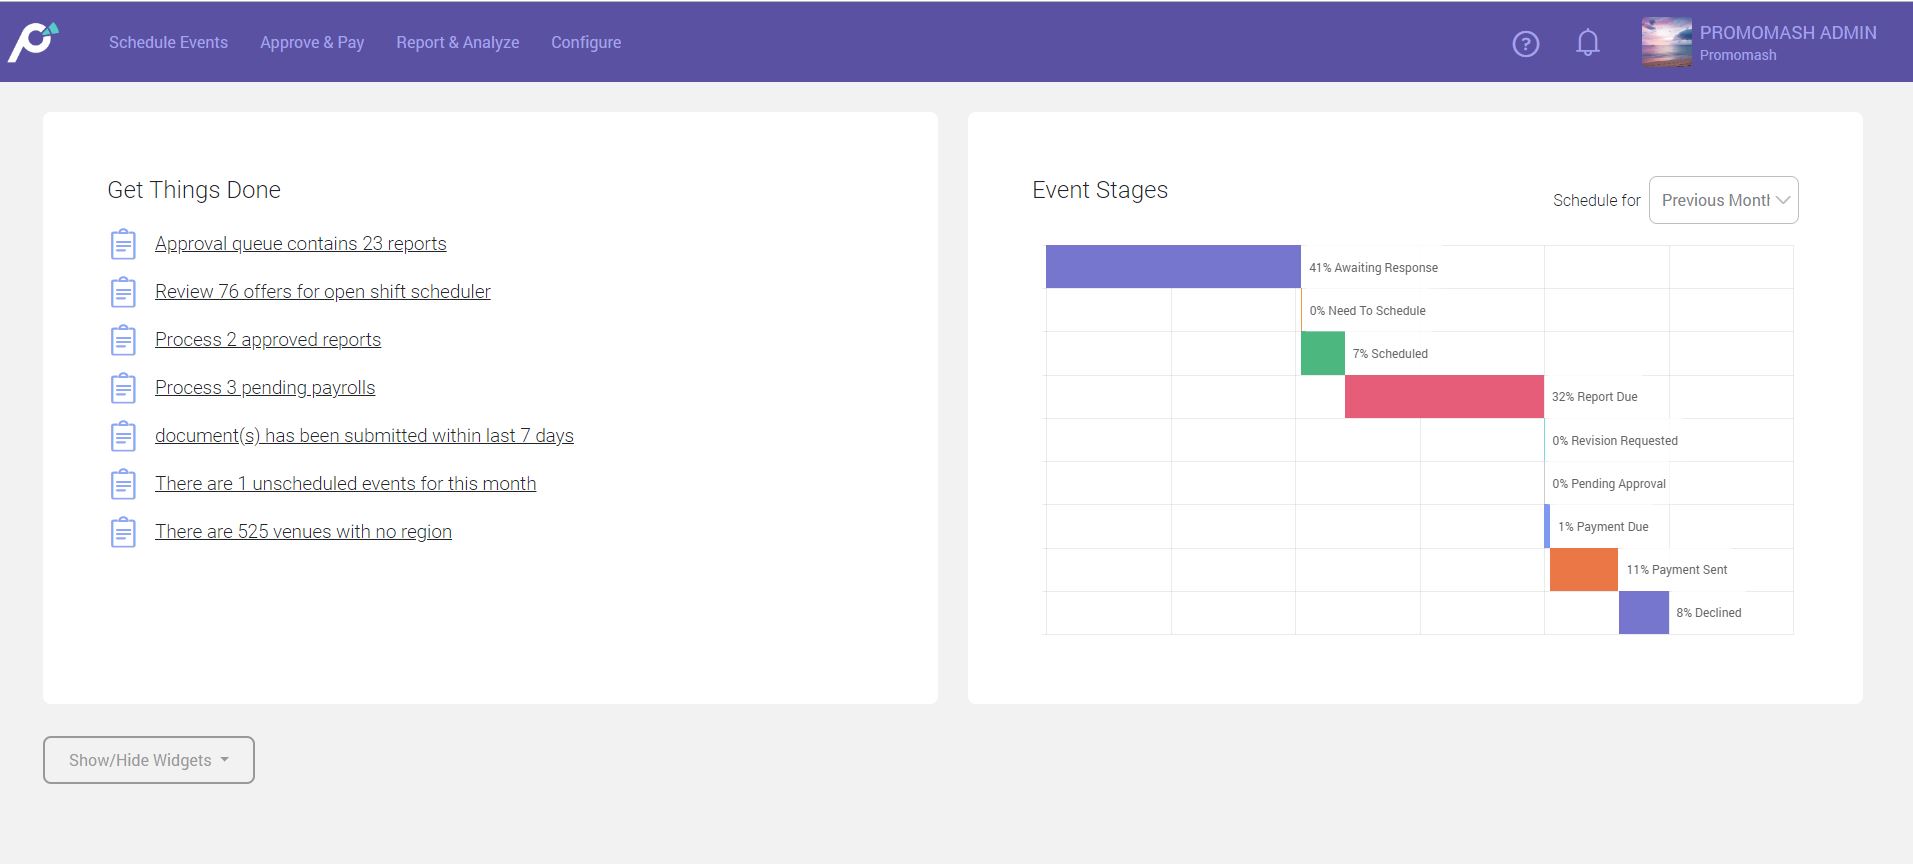Click clipboard icon beside Review 76 offers
Viewport: 1913px width, 864px height.
click(x=123, y=292)
